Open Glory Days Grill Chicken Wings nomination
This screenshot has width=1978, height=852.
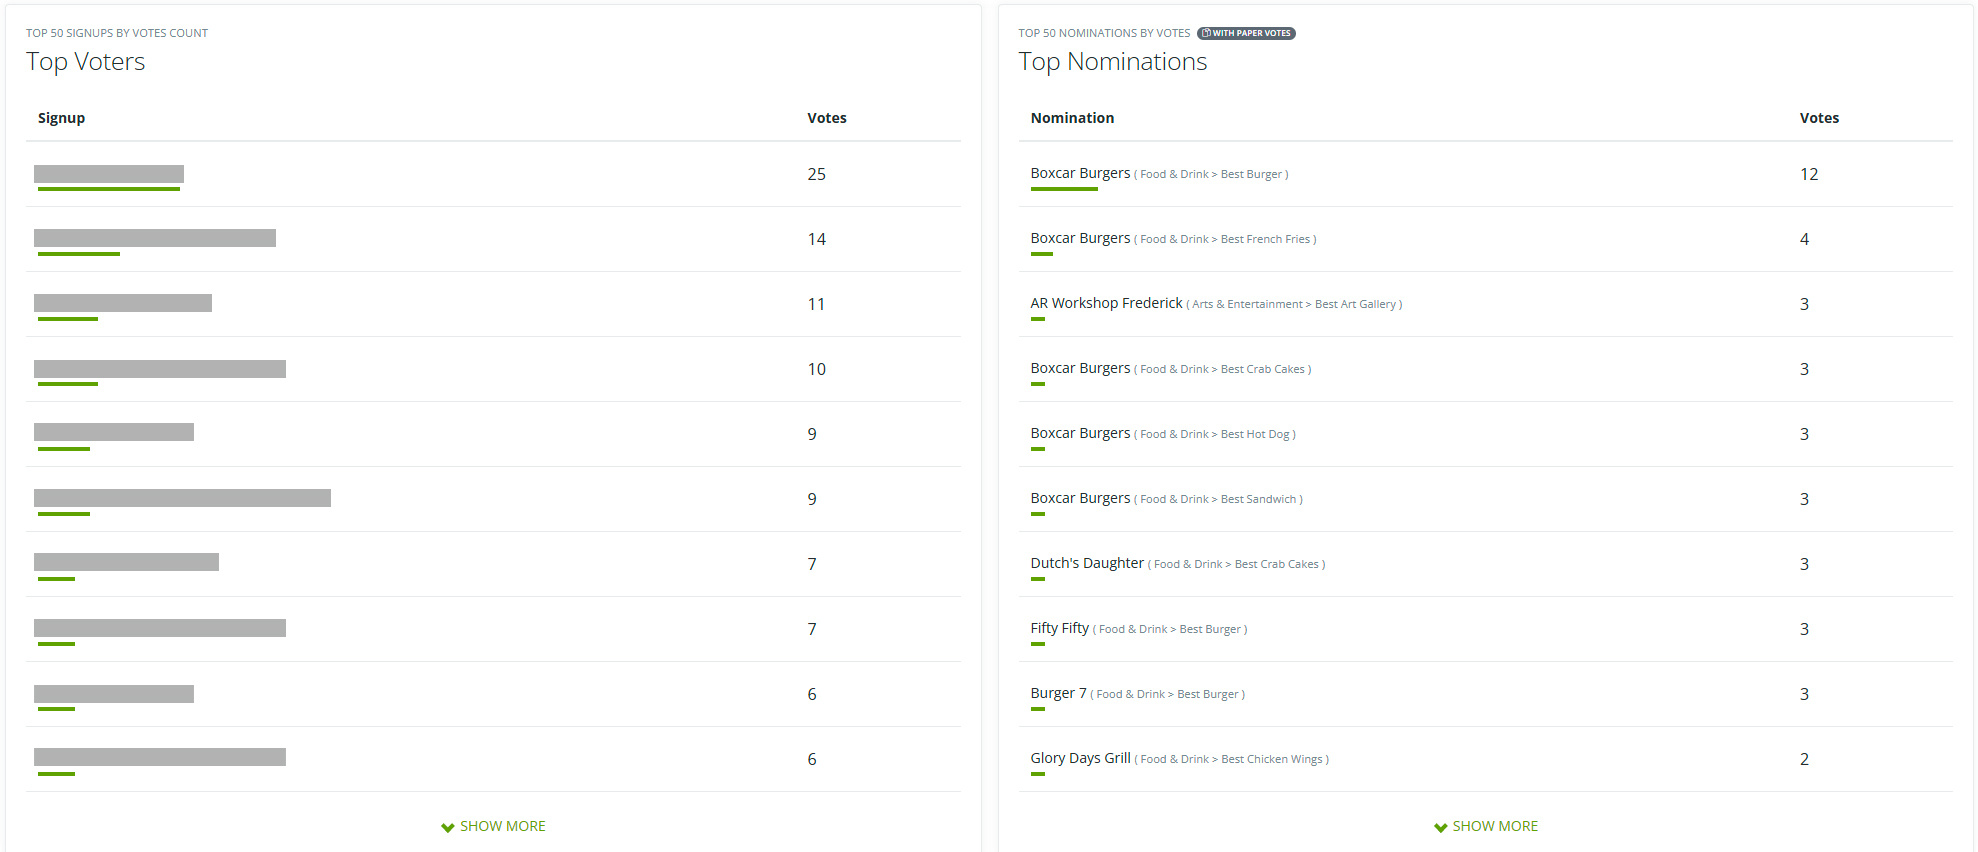(x=1080, y=758)
